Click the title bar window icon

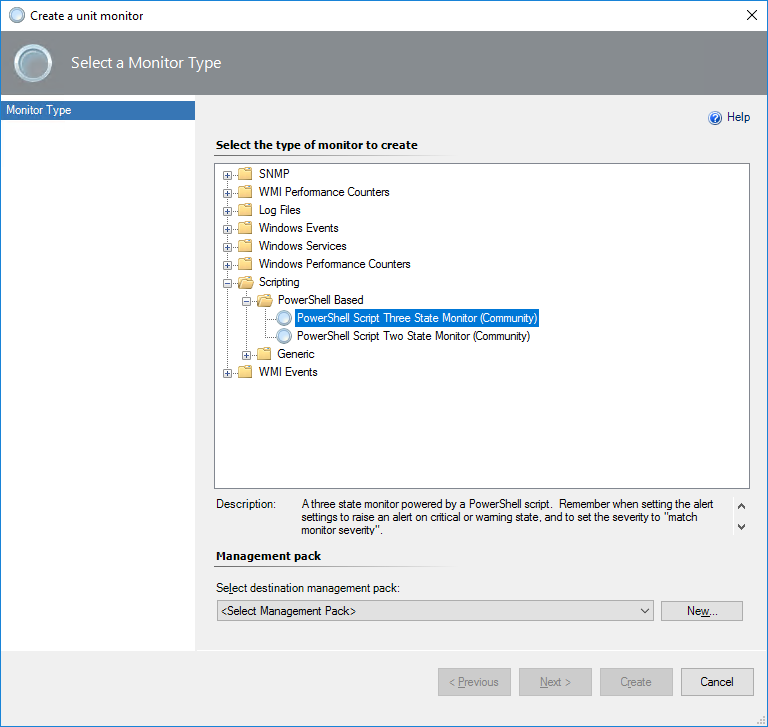tap(17, 15)
